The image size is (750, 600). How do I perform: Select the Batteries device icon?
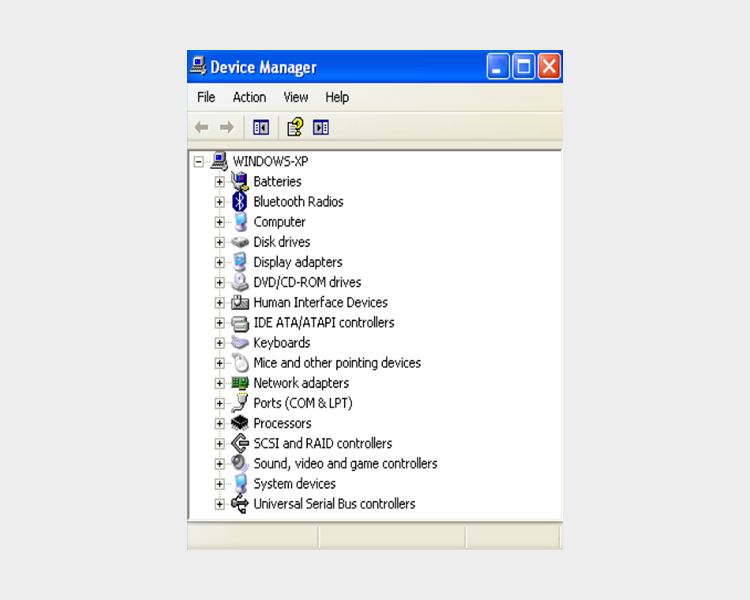239,182
